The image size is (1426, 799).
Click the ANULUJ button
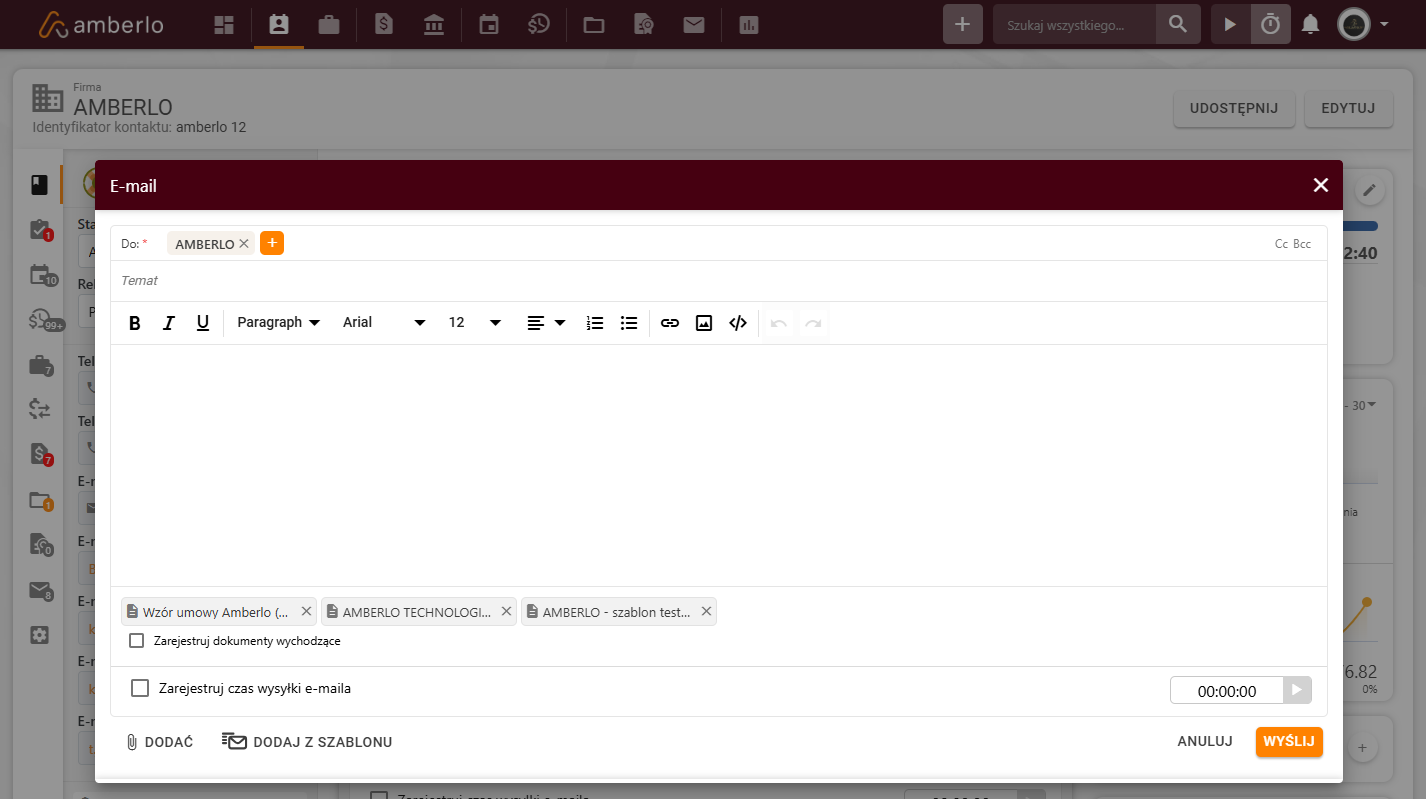tap(1204, 742)
